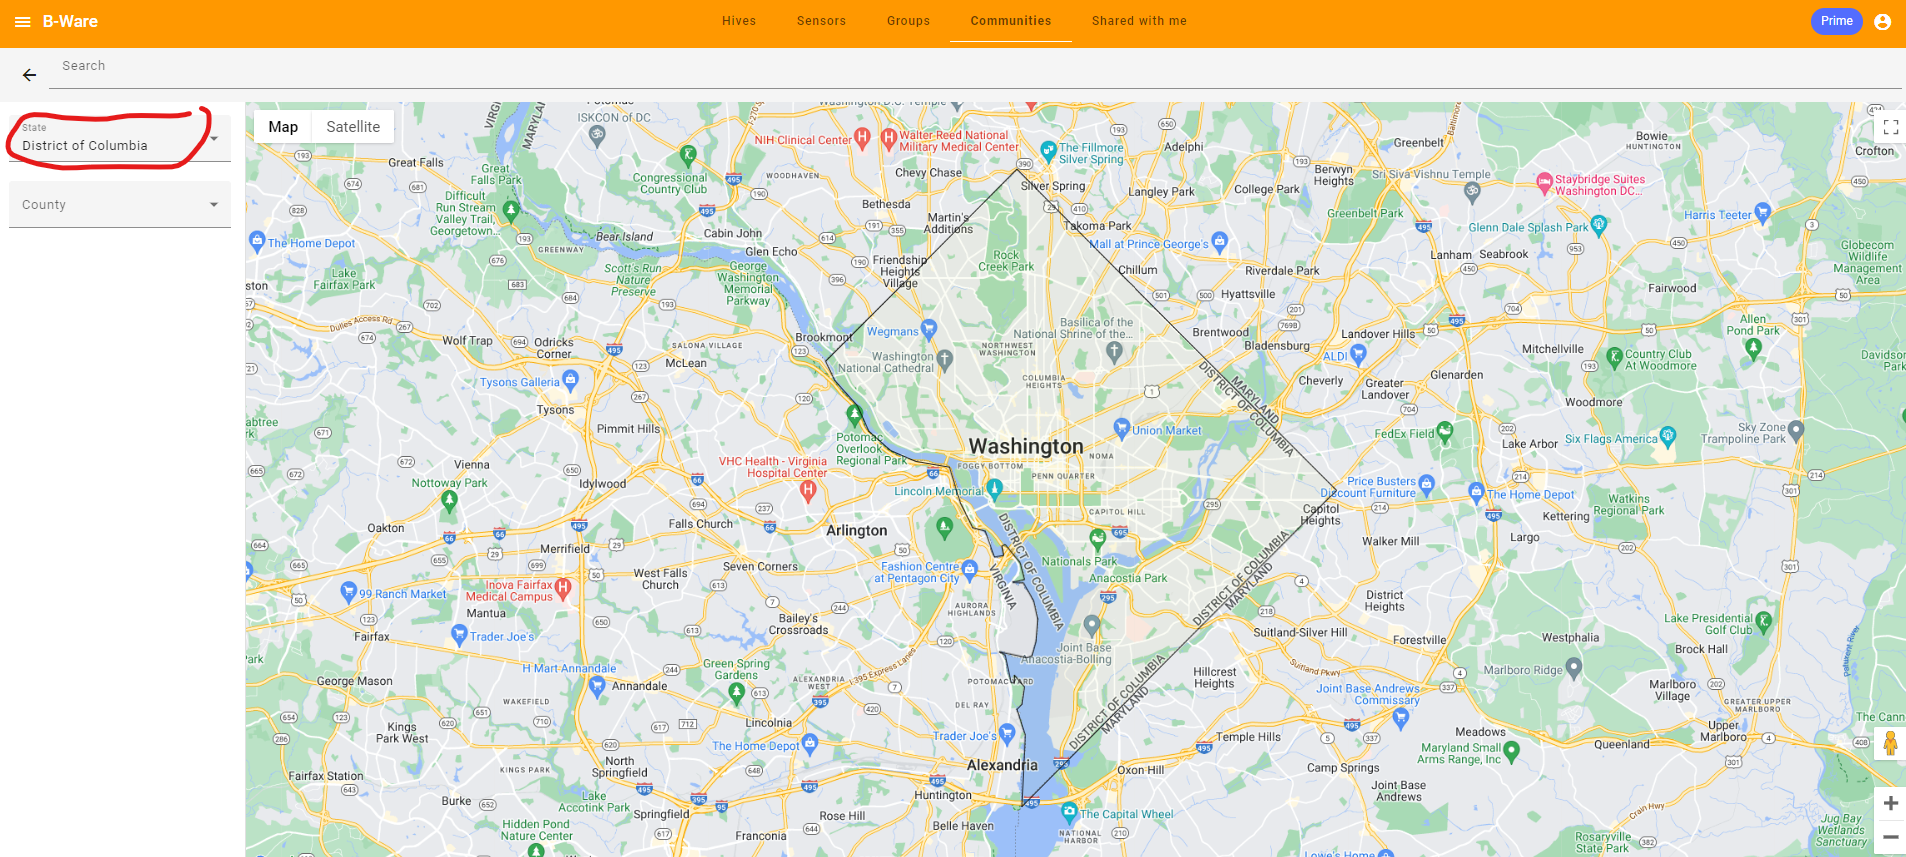The width and height of the screenshot is (1906, 857).
Task: Switch map to Satellite view
Action: 353,127
